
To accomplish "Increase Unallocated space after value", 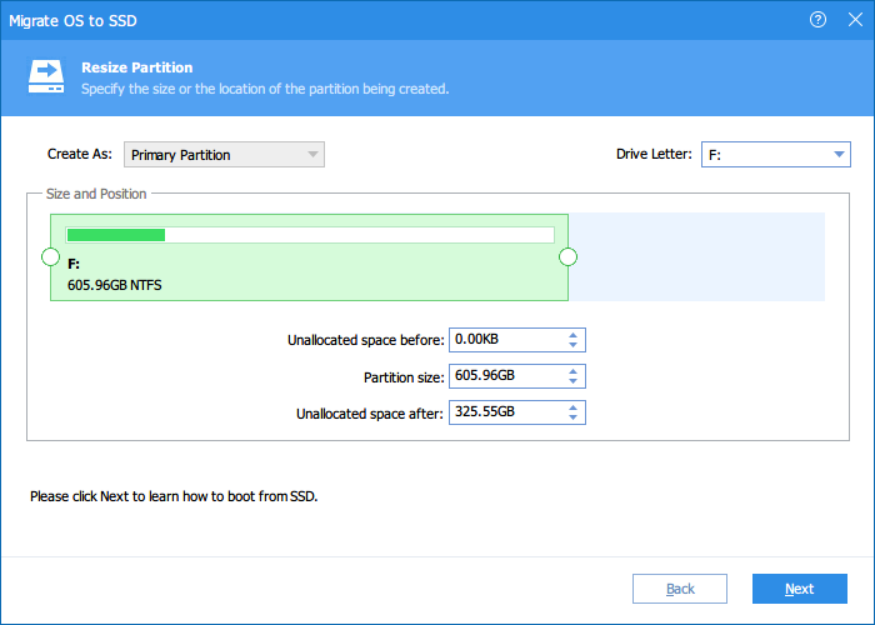I will (573, 408).
